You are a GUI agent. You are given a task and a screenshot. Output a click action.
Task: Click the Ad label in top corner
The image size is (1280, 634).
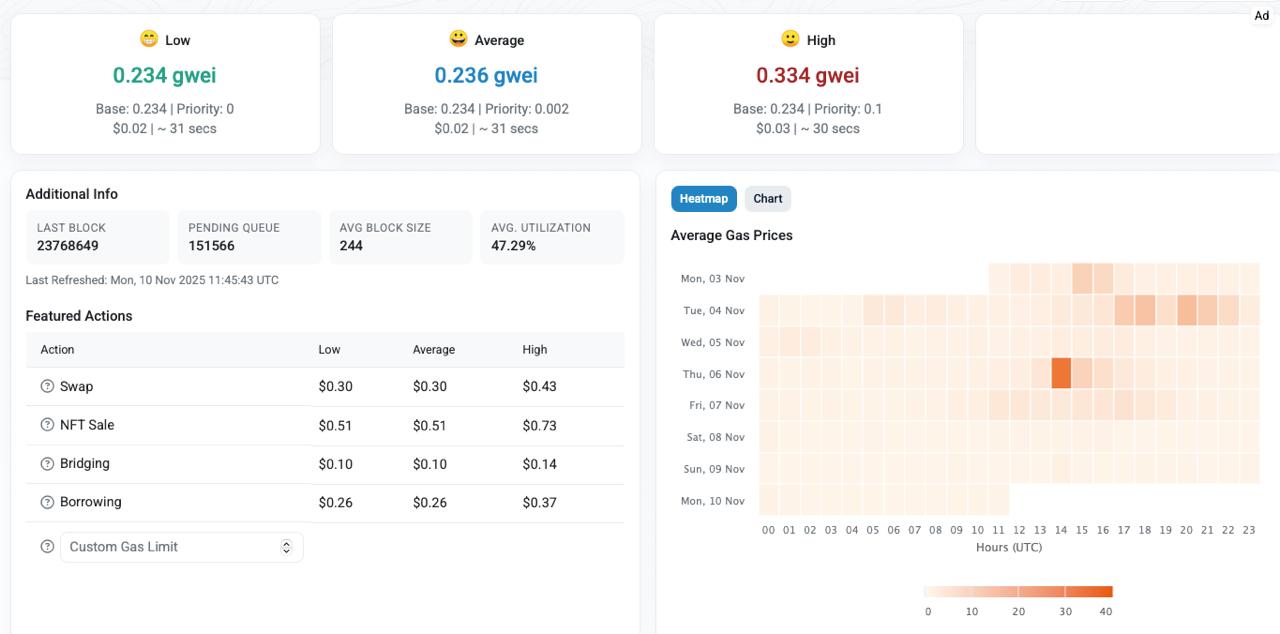click(x=1262, y=16)
